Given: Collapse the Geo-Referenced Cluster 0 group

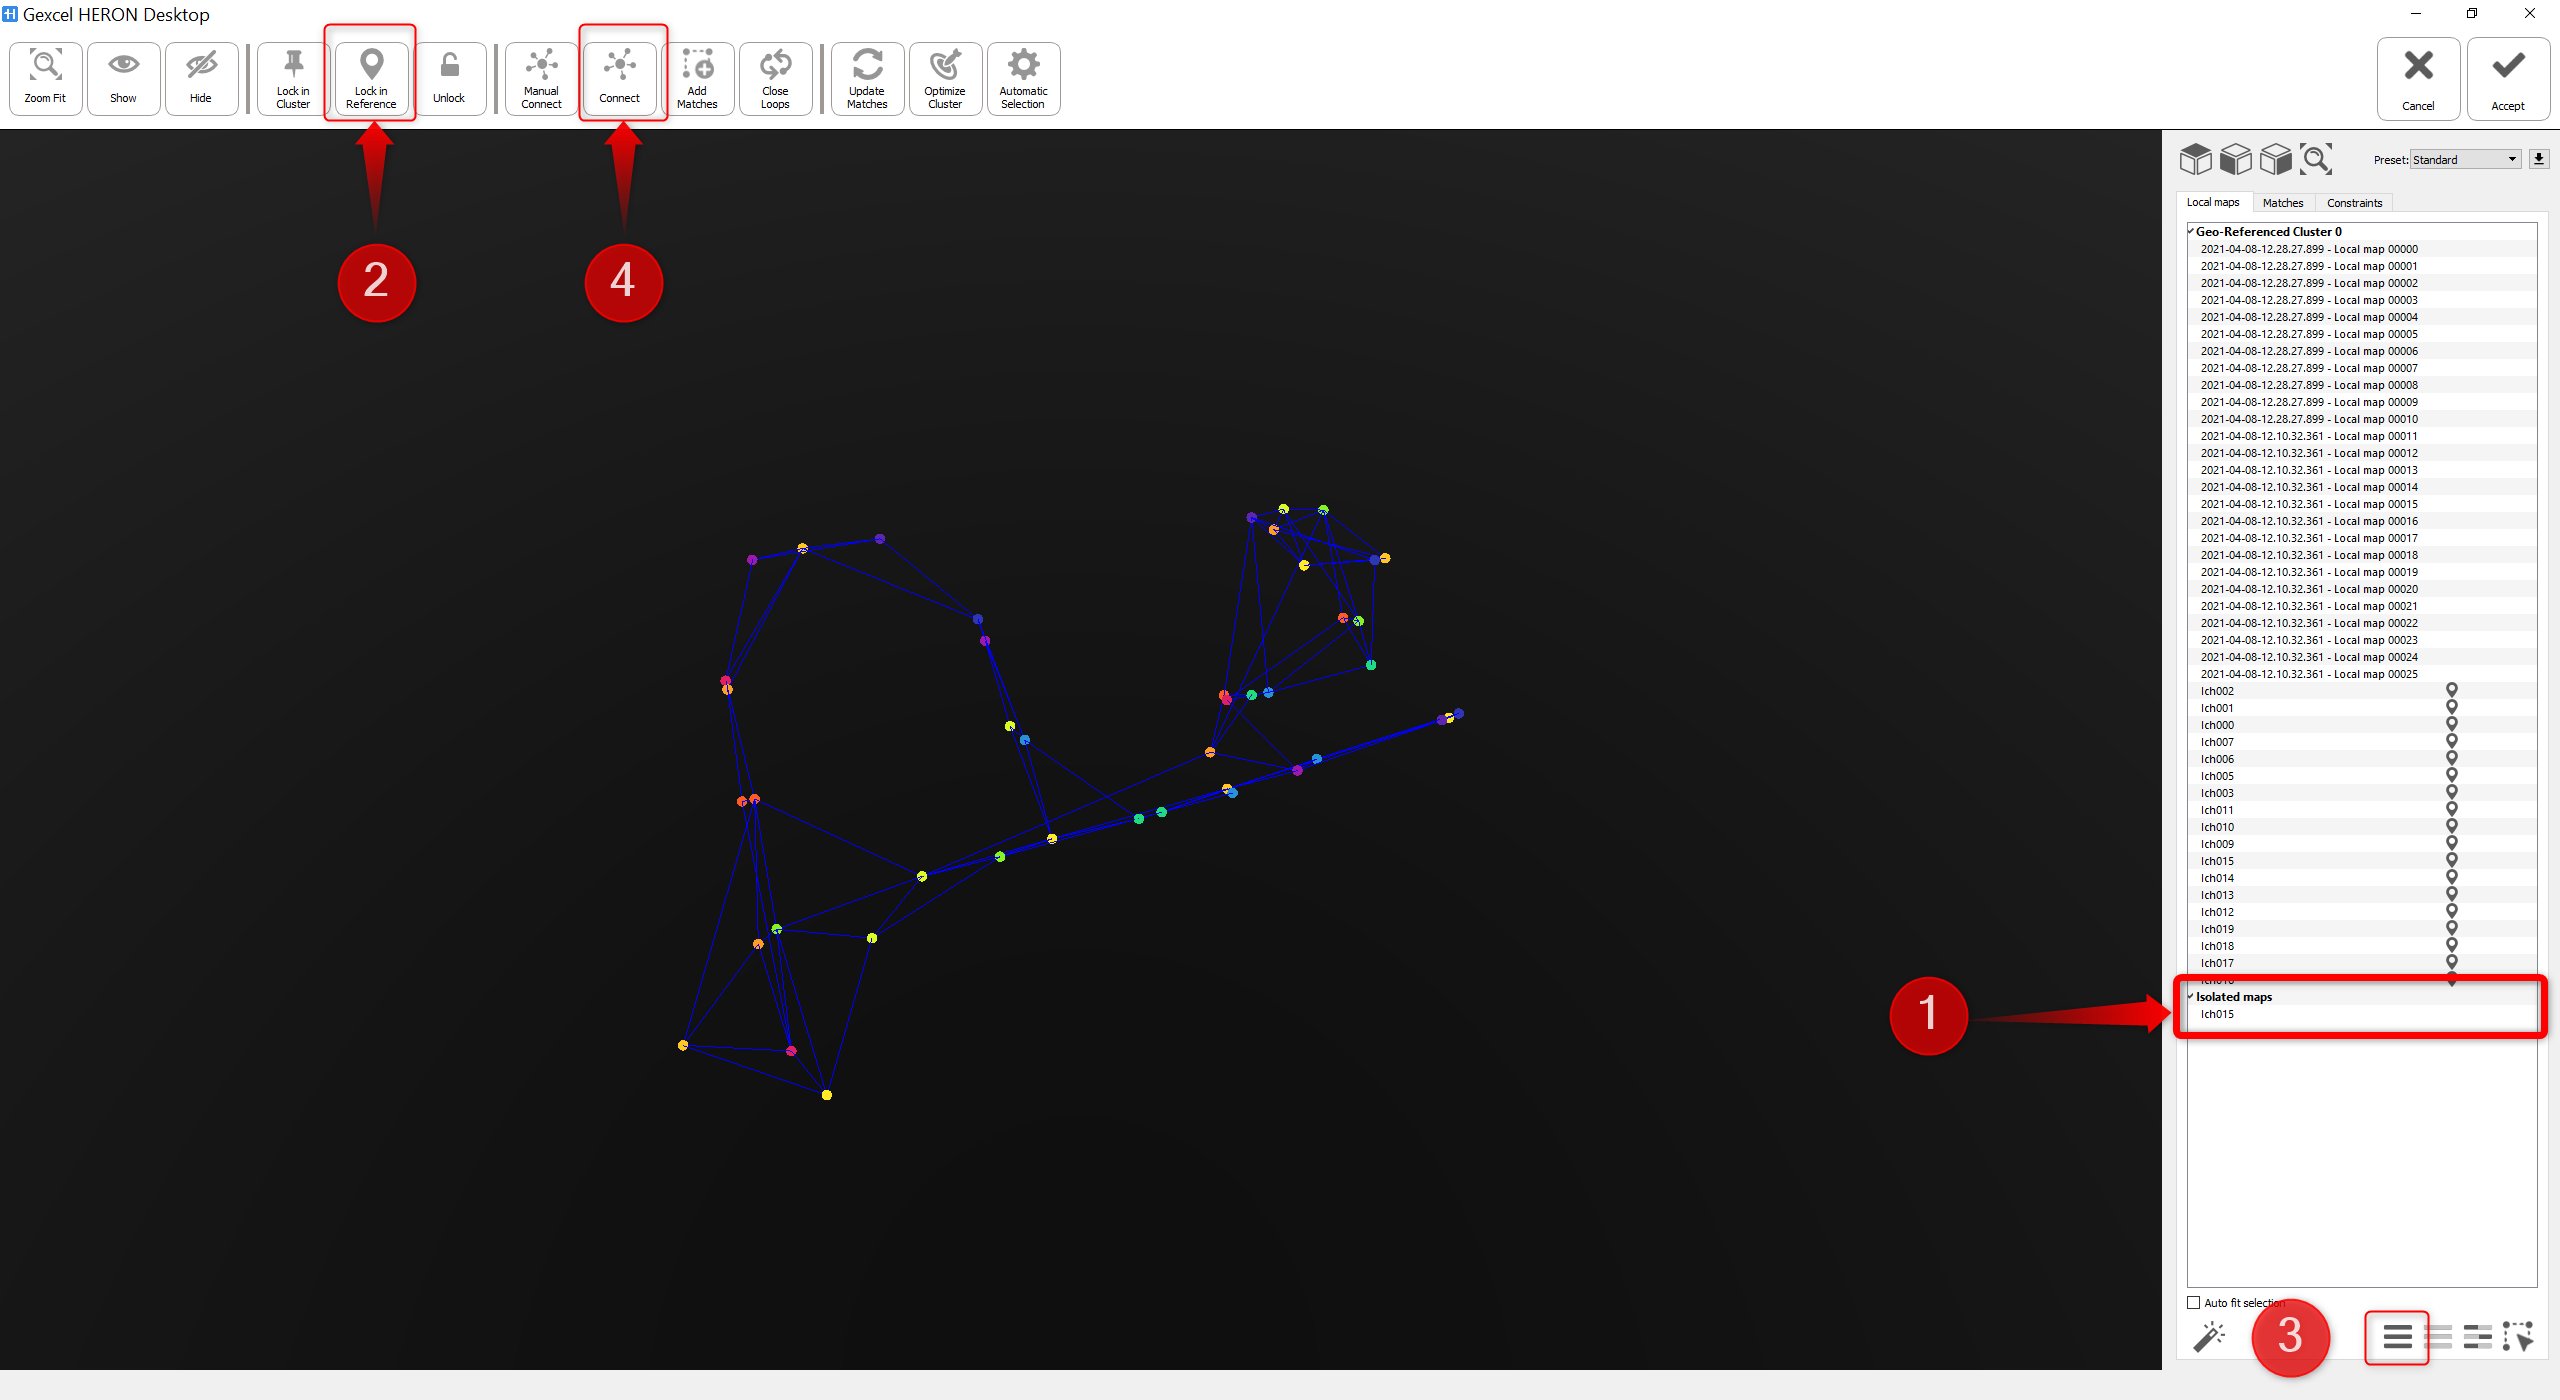Looking at the screenshot, I should [x=2191, y=232].
